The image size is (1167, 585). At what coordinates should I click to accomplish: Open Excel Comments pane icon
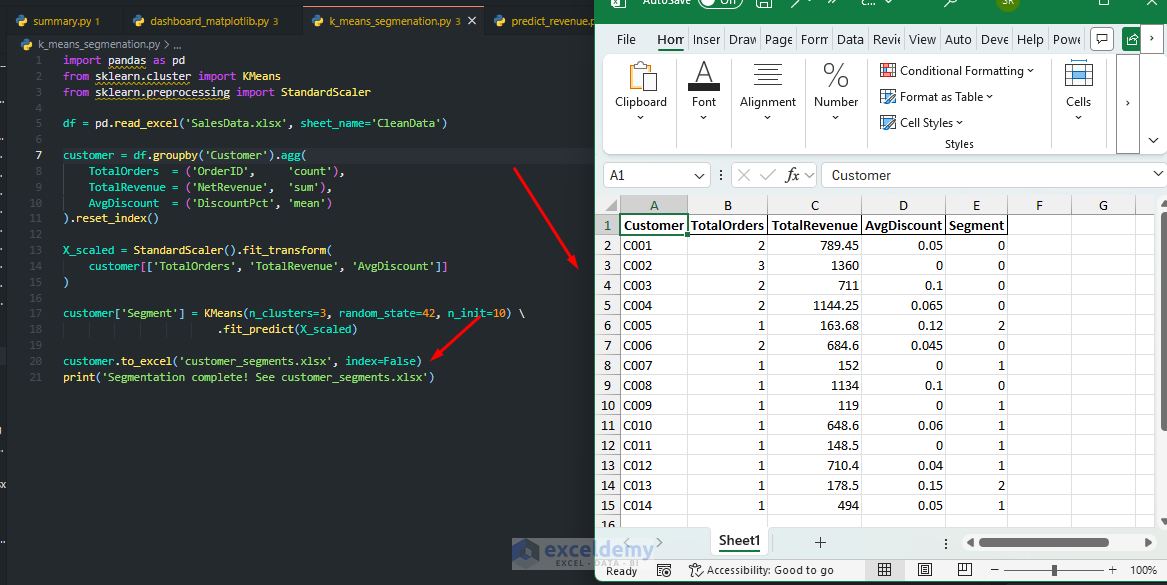click(x=1102, y=39)
